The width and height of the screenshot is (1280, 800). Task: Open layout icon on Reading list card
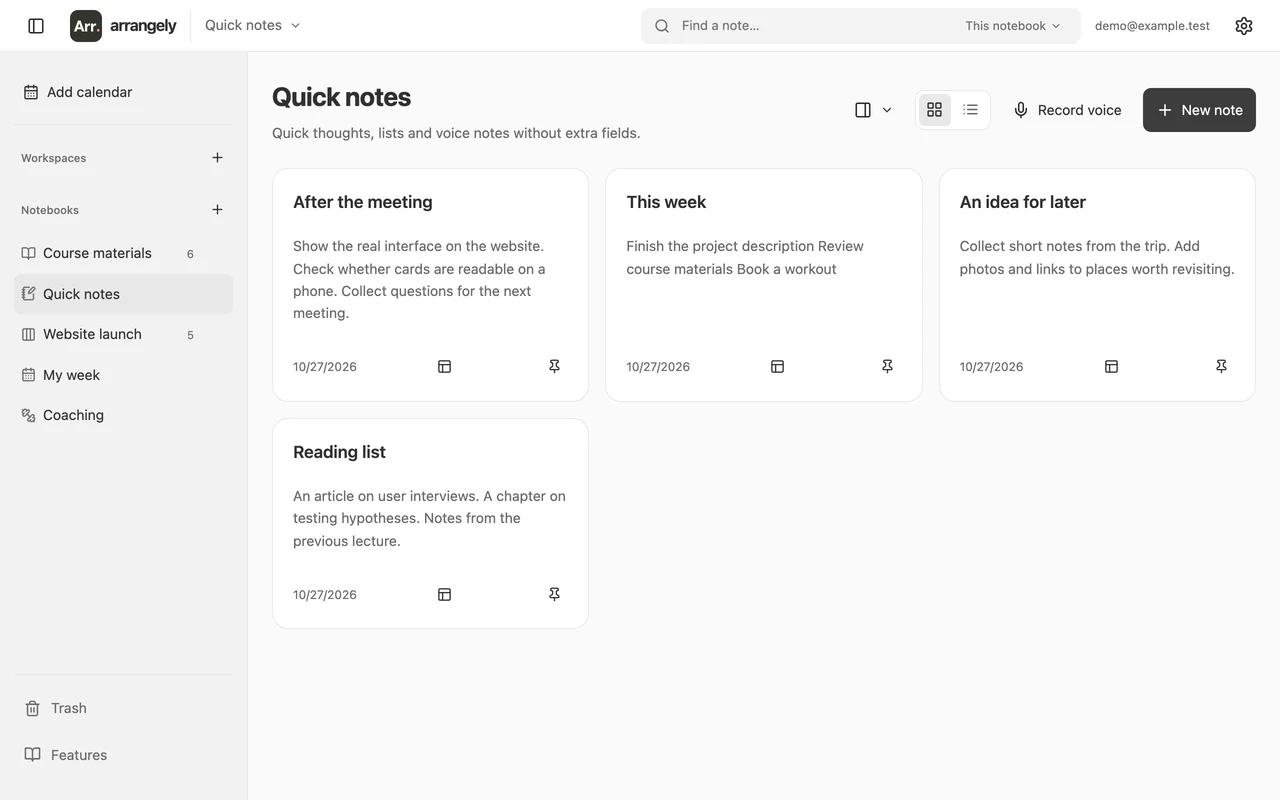(x=444, y=595)
